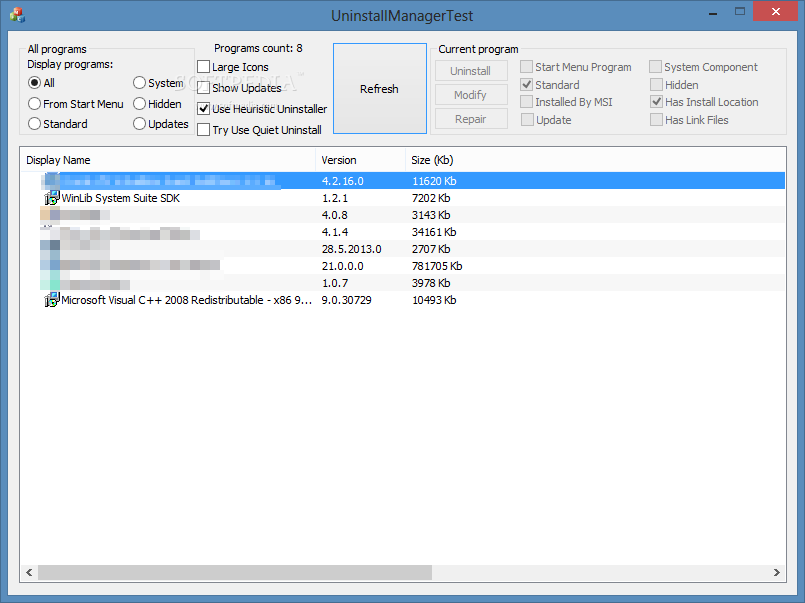
Task: Click the horizontal scrollbar right arrow
Action: coord(777,572)
